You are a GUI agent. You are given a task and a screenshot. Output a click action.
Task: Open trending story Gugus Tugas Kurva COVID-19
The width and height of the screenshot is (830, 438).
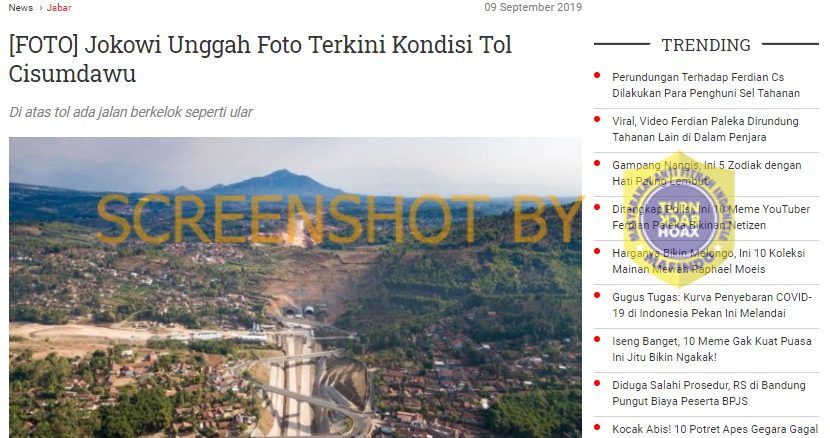point(711,305)
